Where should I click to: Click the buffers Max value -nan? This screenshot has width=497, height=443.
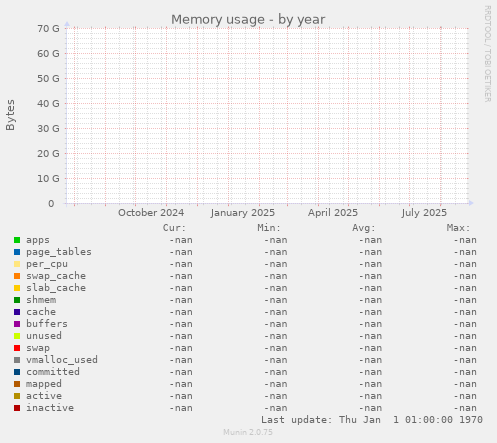pos(465,324)
